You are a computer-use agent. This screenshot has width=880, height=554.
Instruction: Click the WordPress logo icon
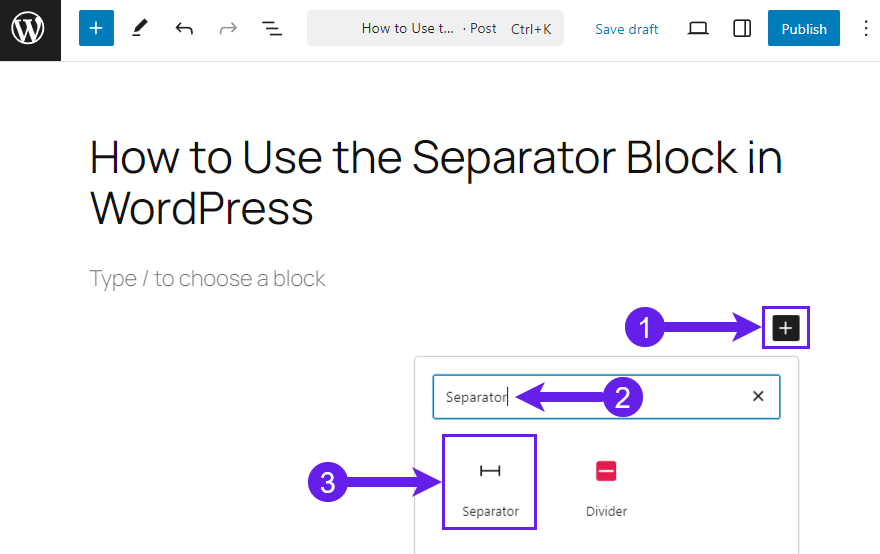coord(29,29)
